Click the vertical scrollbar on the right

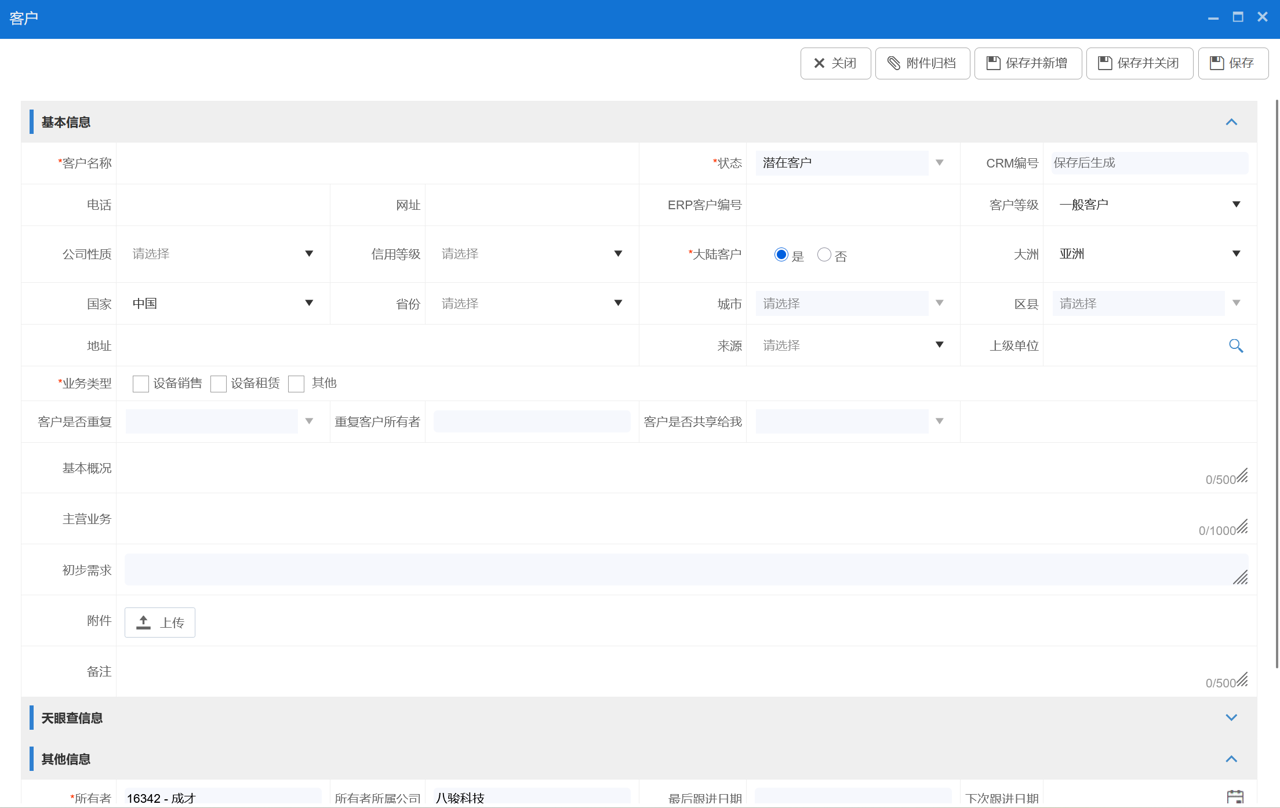(x=1276, y=380)
